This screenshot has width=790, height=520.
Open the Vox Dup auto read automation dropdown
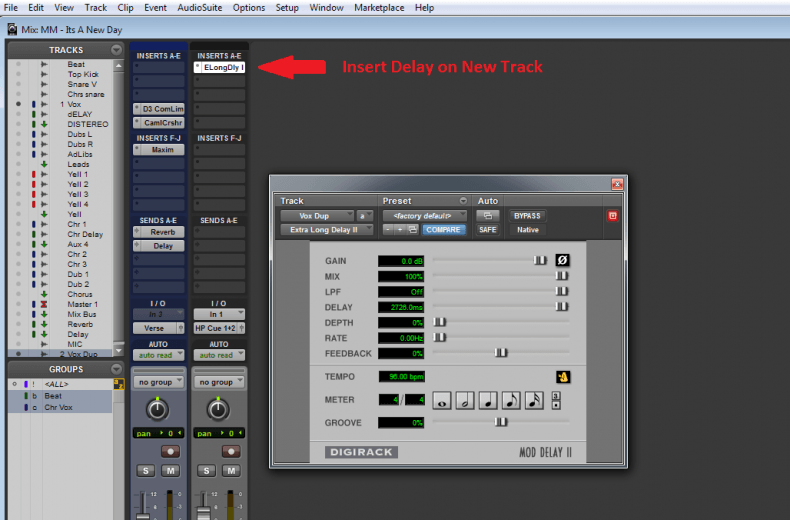[219, 355]
